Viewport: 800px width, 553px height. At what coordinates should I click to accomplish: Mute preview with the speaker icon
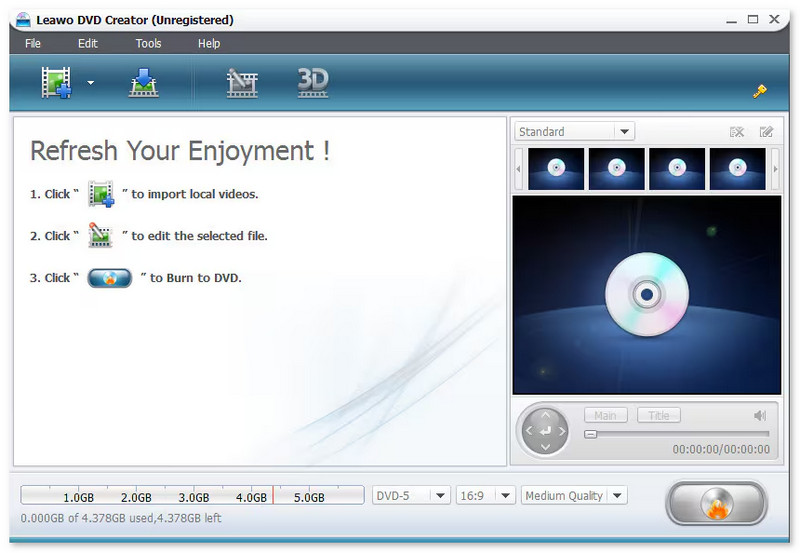coord(760,415)
